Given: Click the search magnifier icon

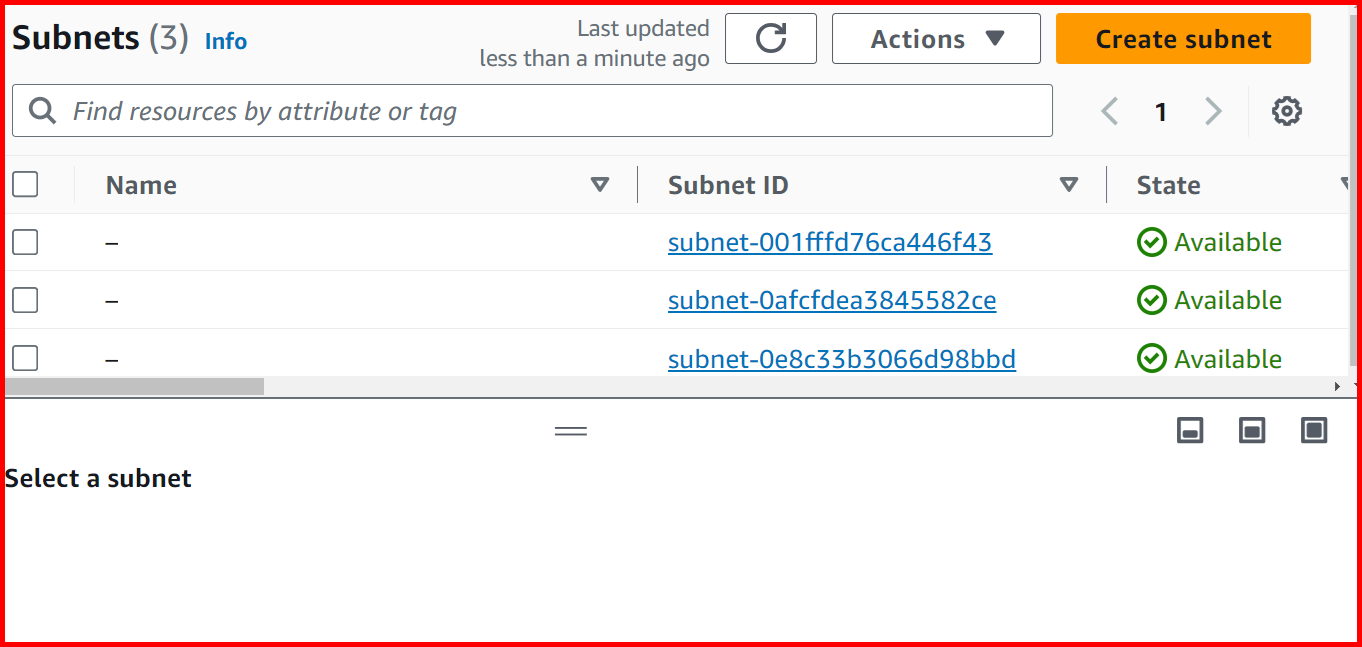Looking at the screenshot, I should [x=41, y=110].
